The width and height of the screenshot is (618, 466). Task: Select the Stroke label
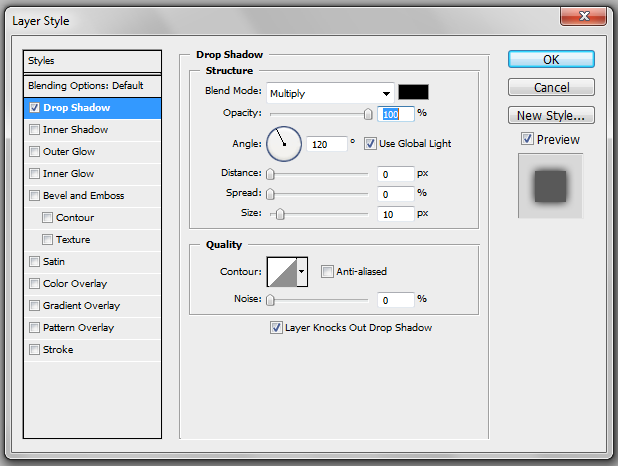(x=58, y=350)
